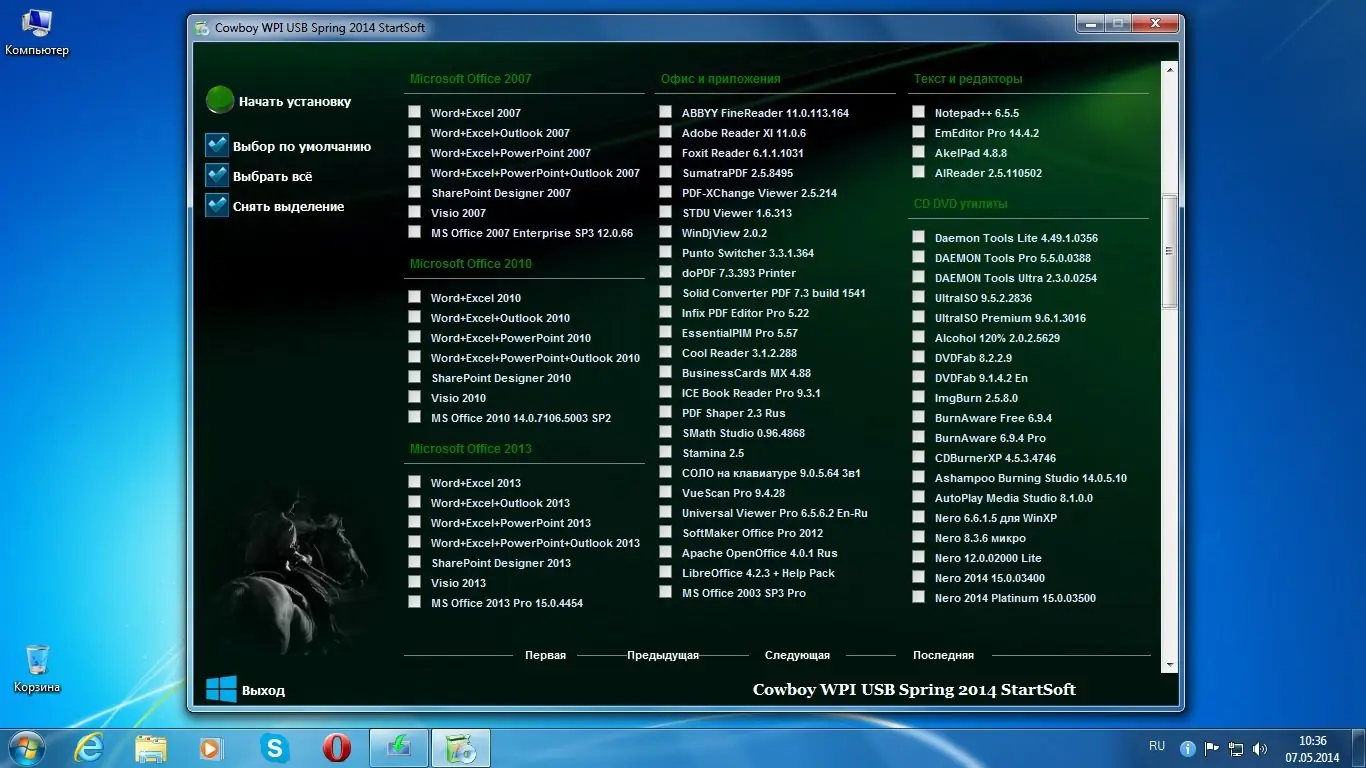Click the vertical scrollbar thumb

(x=1169, y=250)
